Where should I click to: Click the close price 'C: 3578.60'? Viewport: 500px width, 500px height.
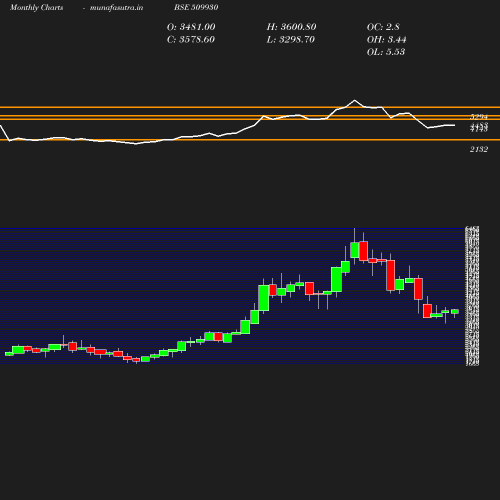pos(191,39)
